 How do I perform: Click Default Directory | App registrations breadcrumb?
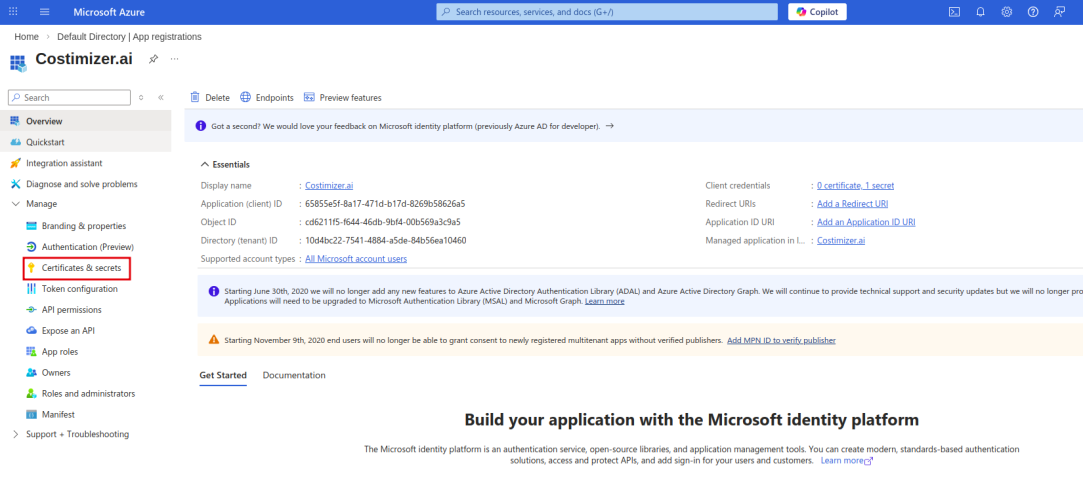tap(130, 37)
